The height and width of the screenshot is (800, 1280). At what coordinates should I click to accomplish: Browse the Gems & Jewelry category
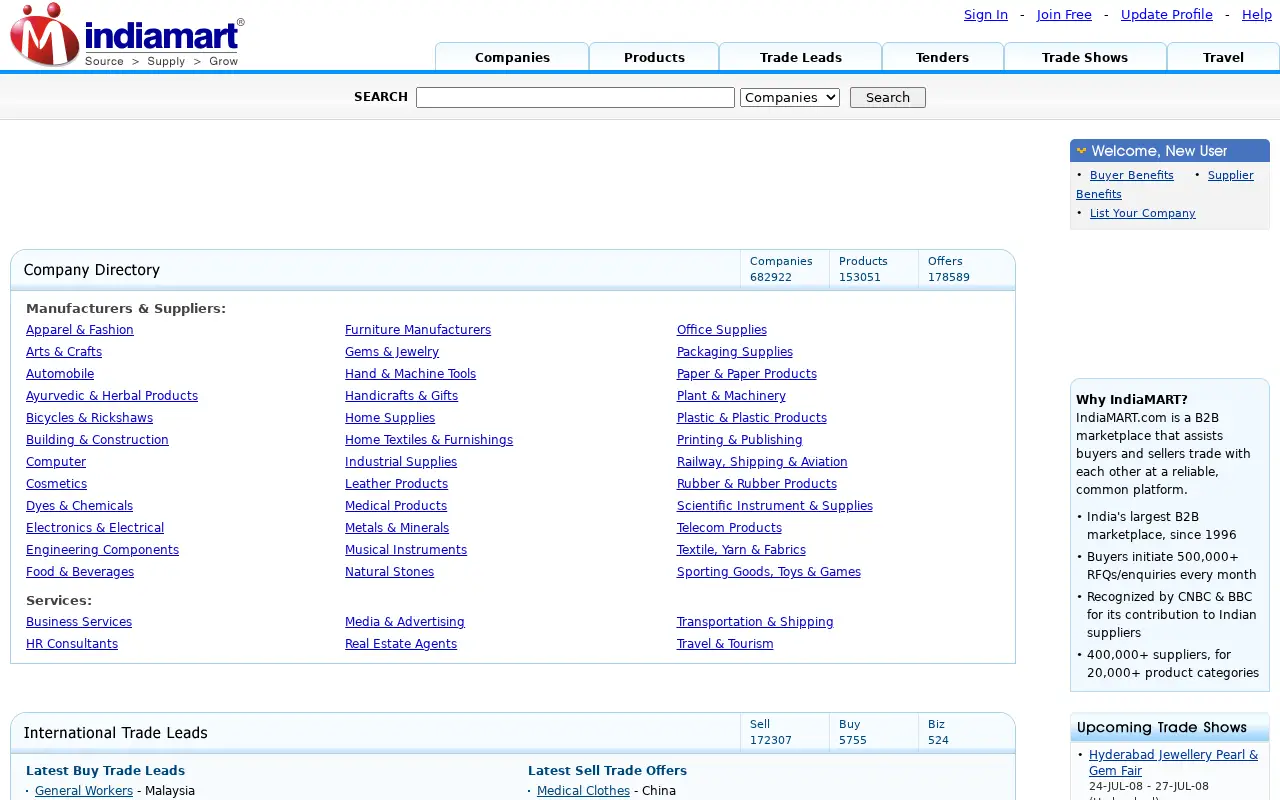(392, 352)
